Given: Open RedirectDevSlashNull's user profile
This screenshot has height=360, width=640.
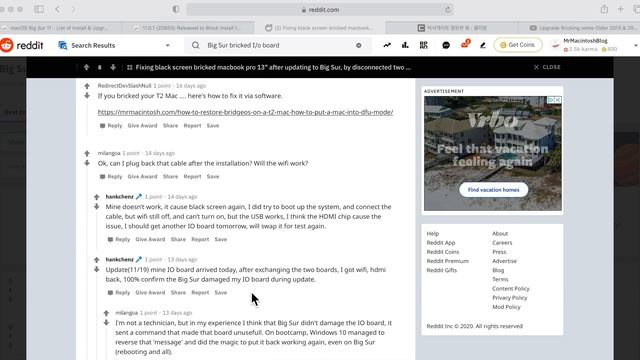Looking at the screenshot, I should (x=124, y=86).
